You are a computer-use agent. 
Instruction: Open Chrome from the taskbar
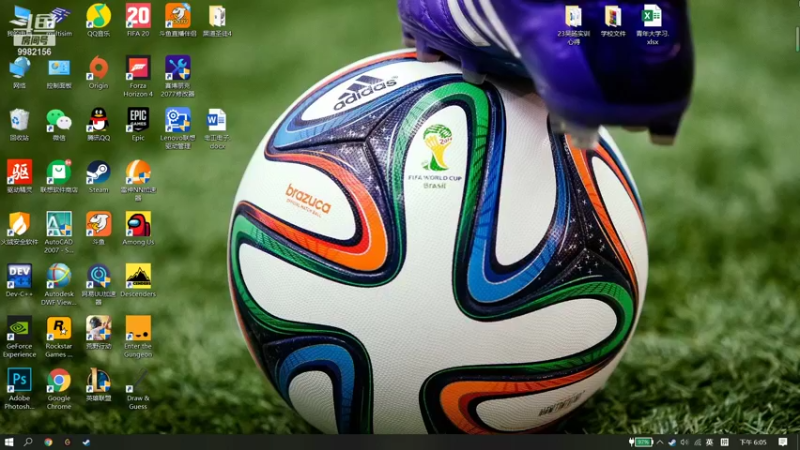point(48,442)
